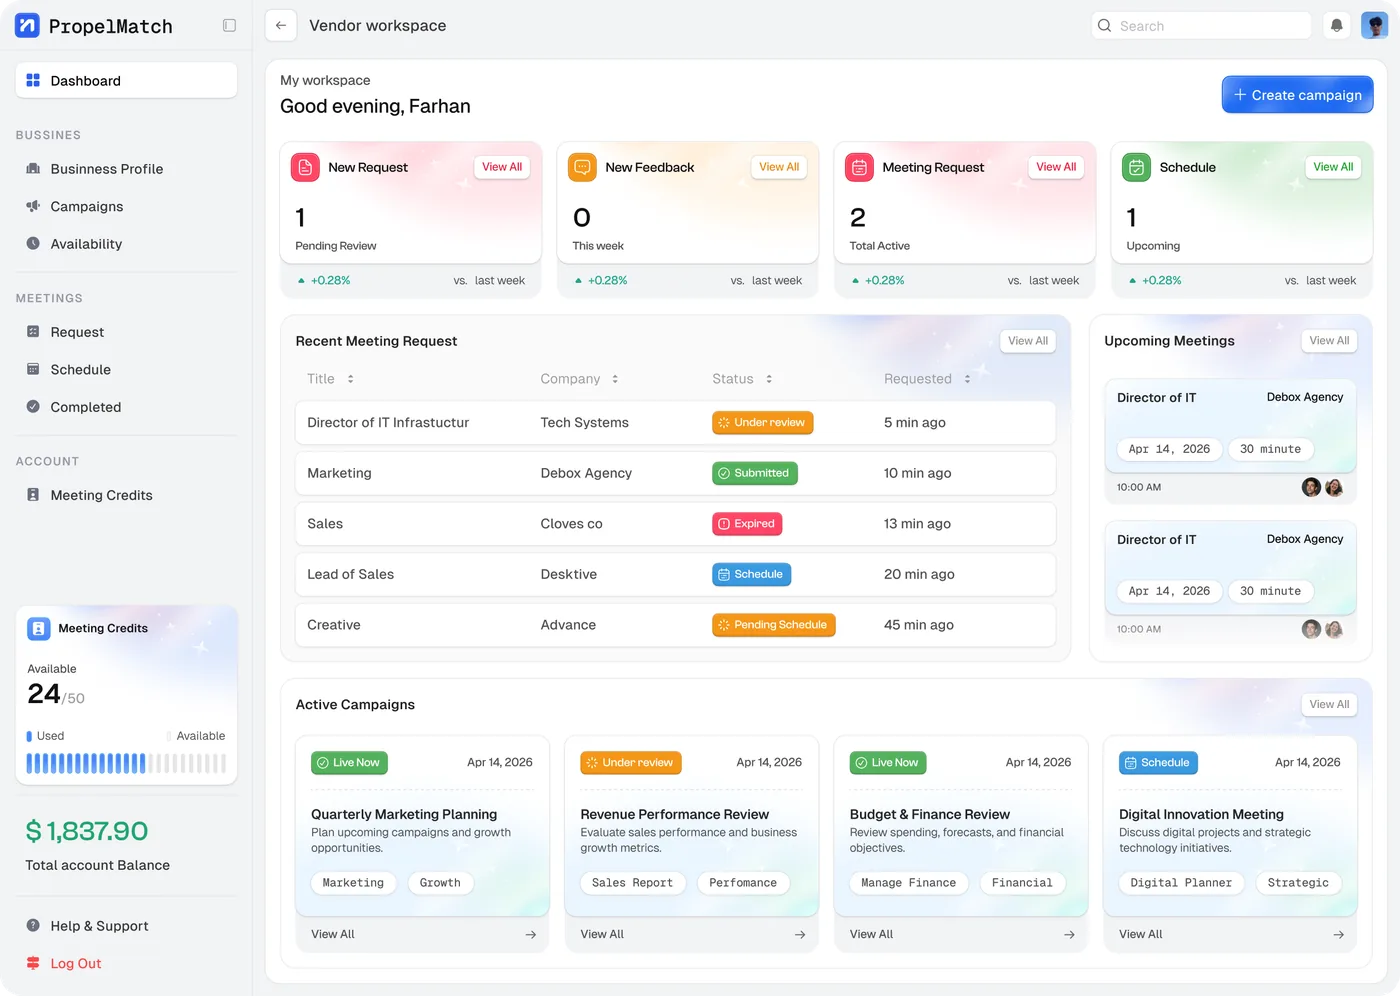Screen dimensions: 1400x996
Task: Click attendee avatars on first upcoming meeting
Action: pyautogui.click(x=1322, y=488)
